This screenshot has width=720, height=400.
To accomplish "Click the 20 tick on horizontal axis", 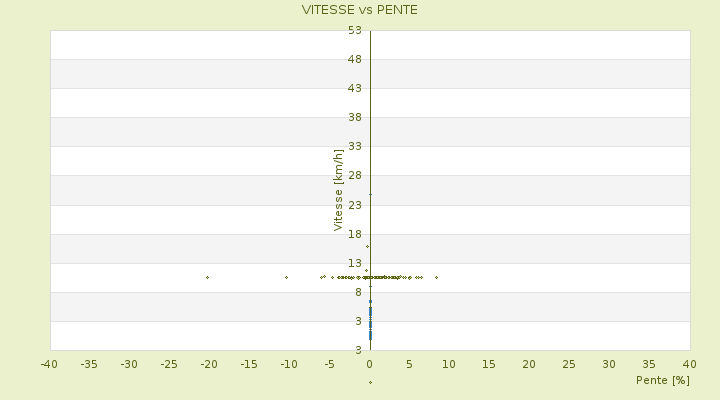I will (x=529, y=364).
